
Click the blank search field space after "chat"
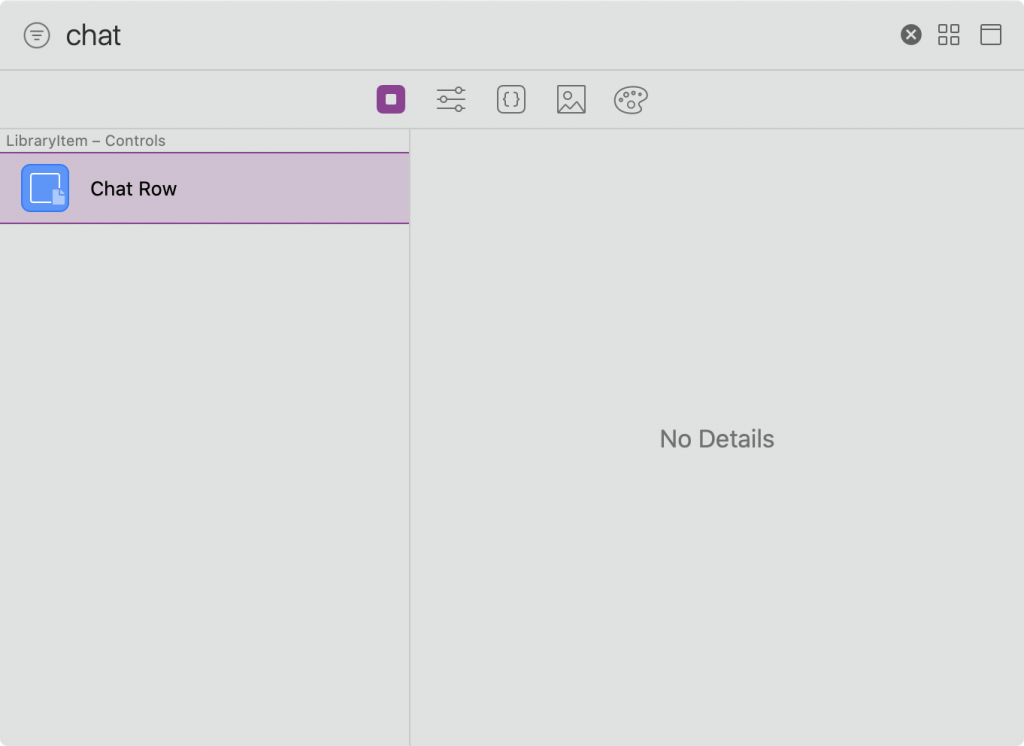click(x=509, y=35)
